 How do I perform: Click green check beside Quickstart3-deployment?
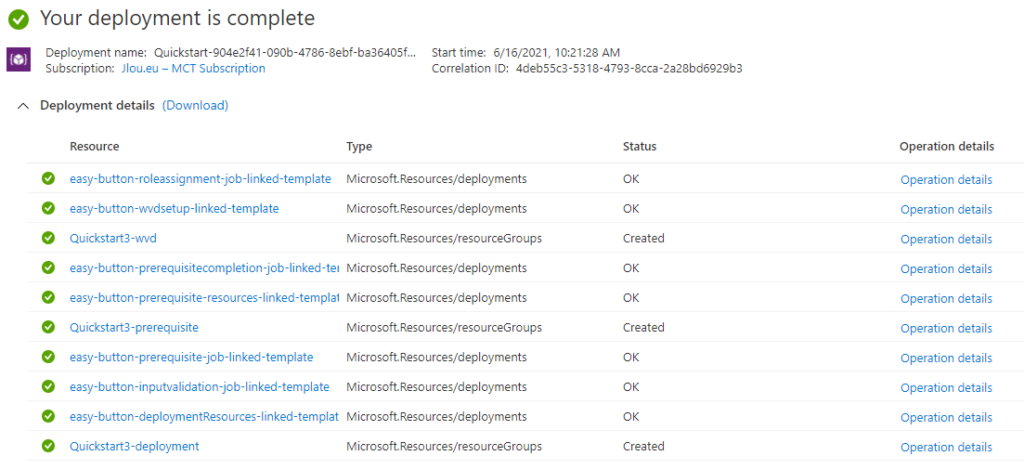pyautogui.click(x=48, y=446)
